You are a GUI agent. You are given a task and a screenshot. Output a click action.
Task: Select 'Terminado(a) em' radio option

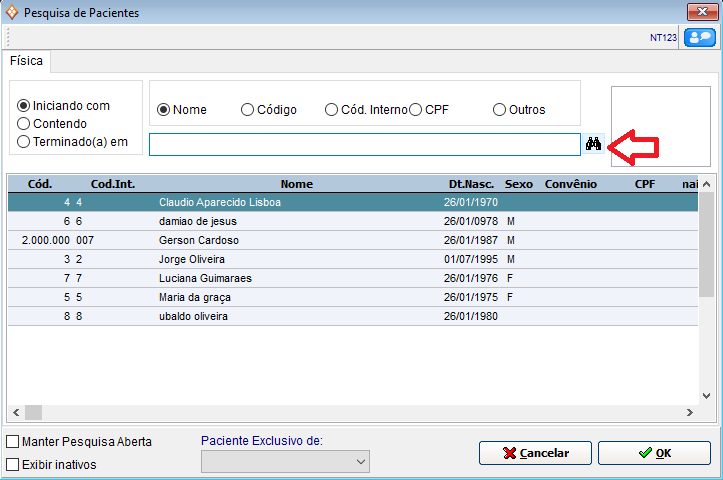[x=24, y=142]
